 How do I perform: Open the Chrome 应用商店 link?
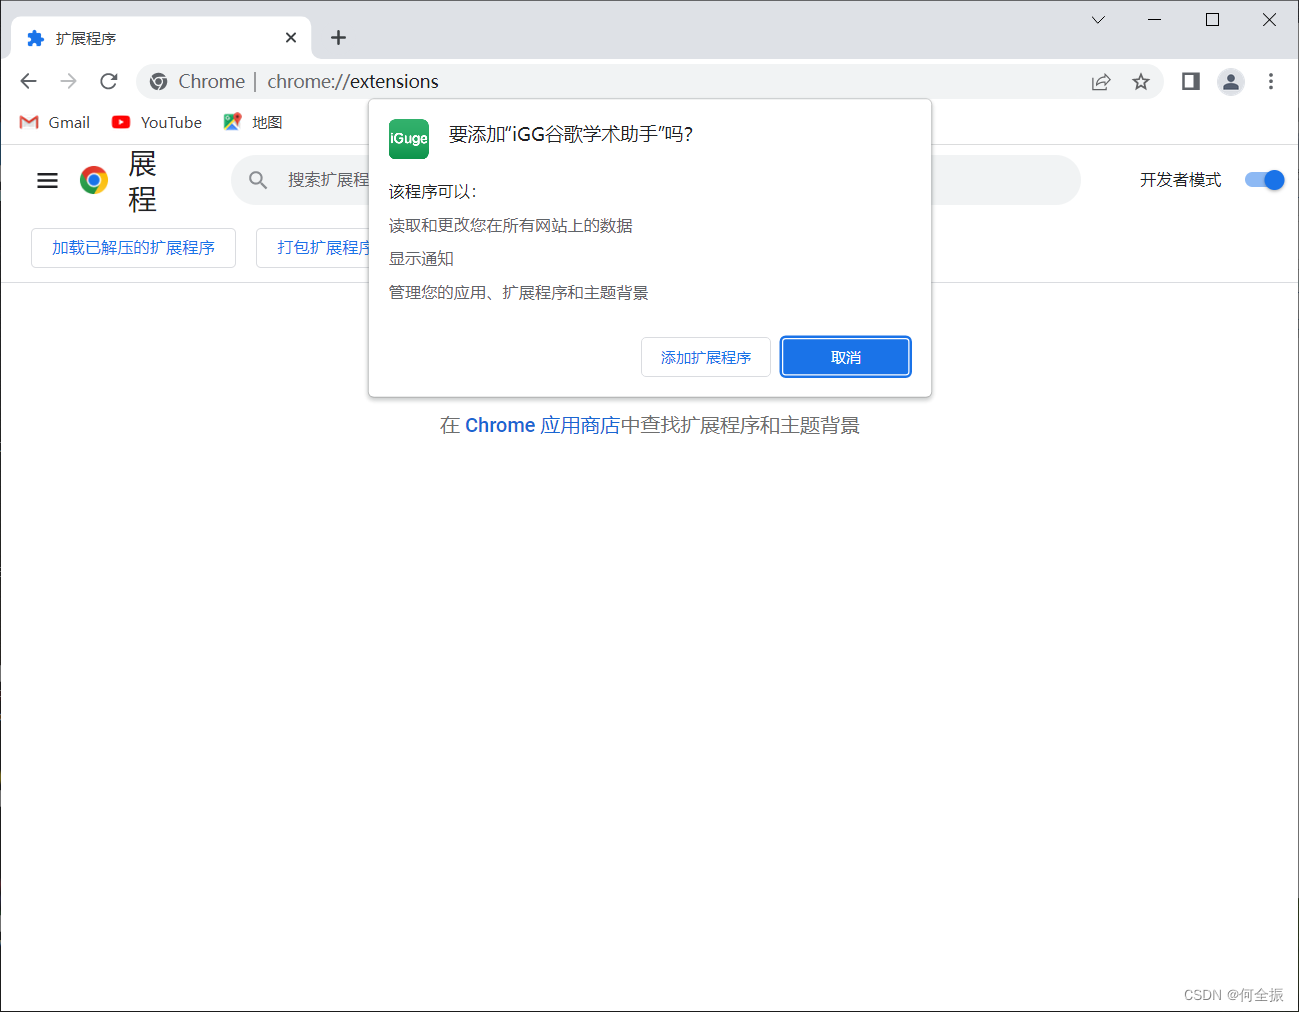(542, 426)
